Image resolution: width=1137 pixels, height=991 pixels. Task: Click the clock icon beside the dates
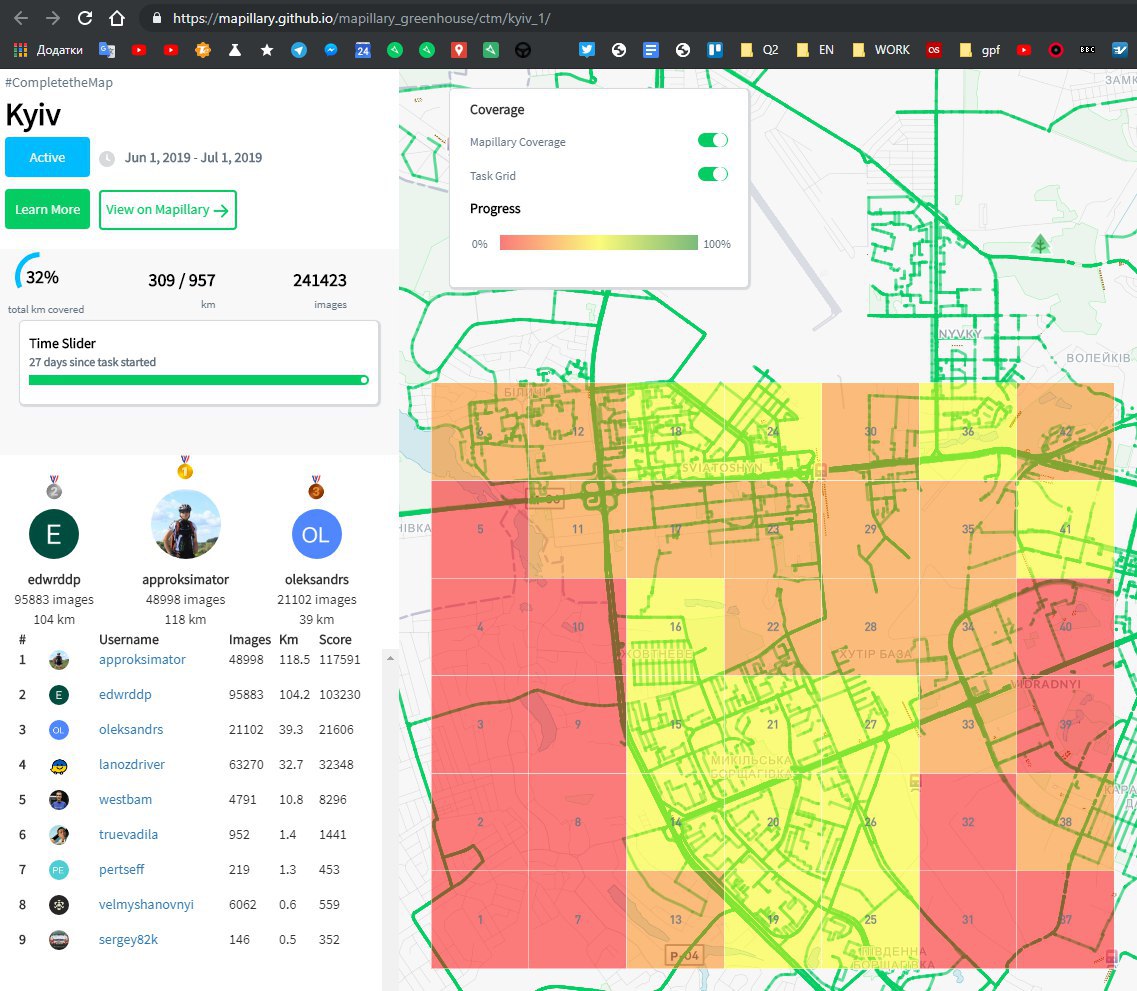[107, 159]
